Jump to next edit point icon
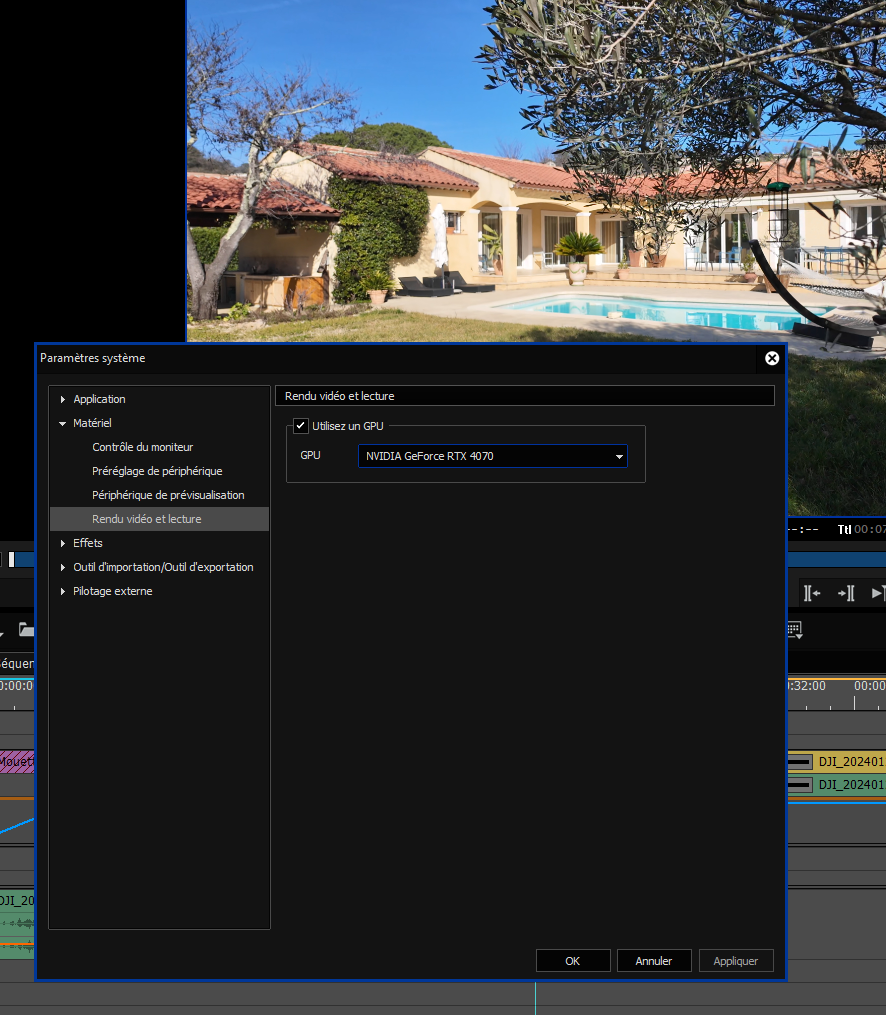Viewport: 886px width, 1015px height. [846, 593]
